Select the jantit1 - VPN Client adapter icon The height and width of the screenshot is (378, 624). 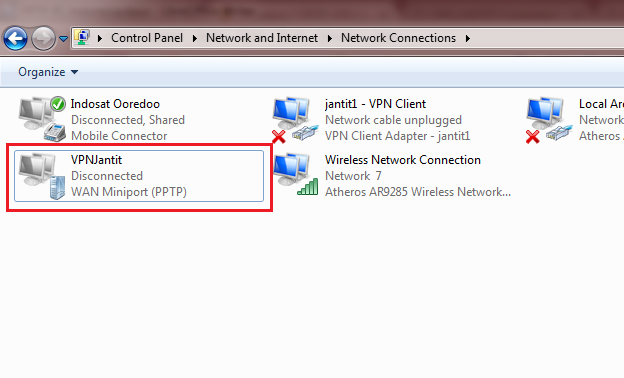(295, 119)
